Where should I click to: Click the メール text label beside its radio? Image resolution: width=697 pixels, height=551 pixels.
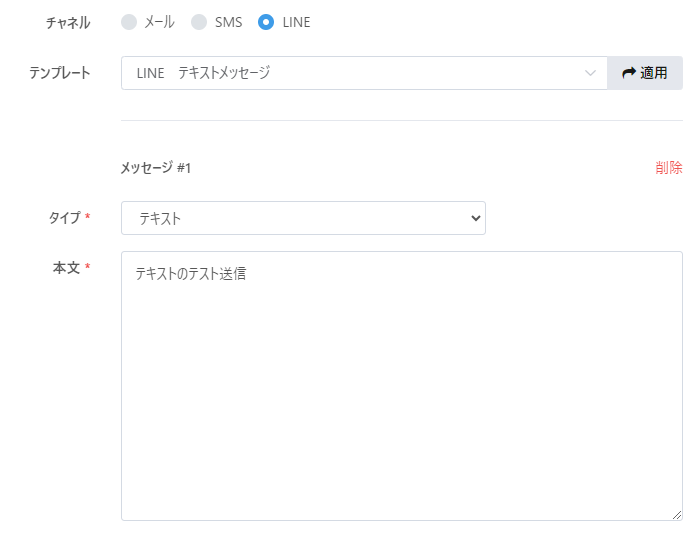(x=160, y=22)
